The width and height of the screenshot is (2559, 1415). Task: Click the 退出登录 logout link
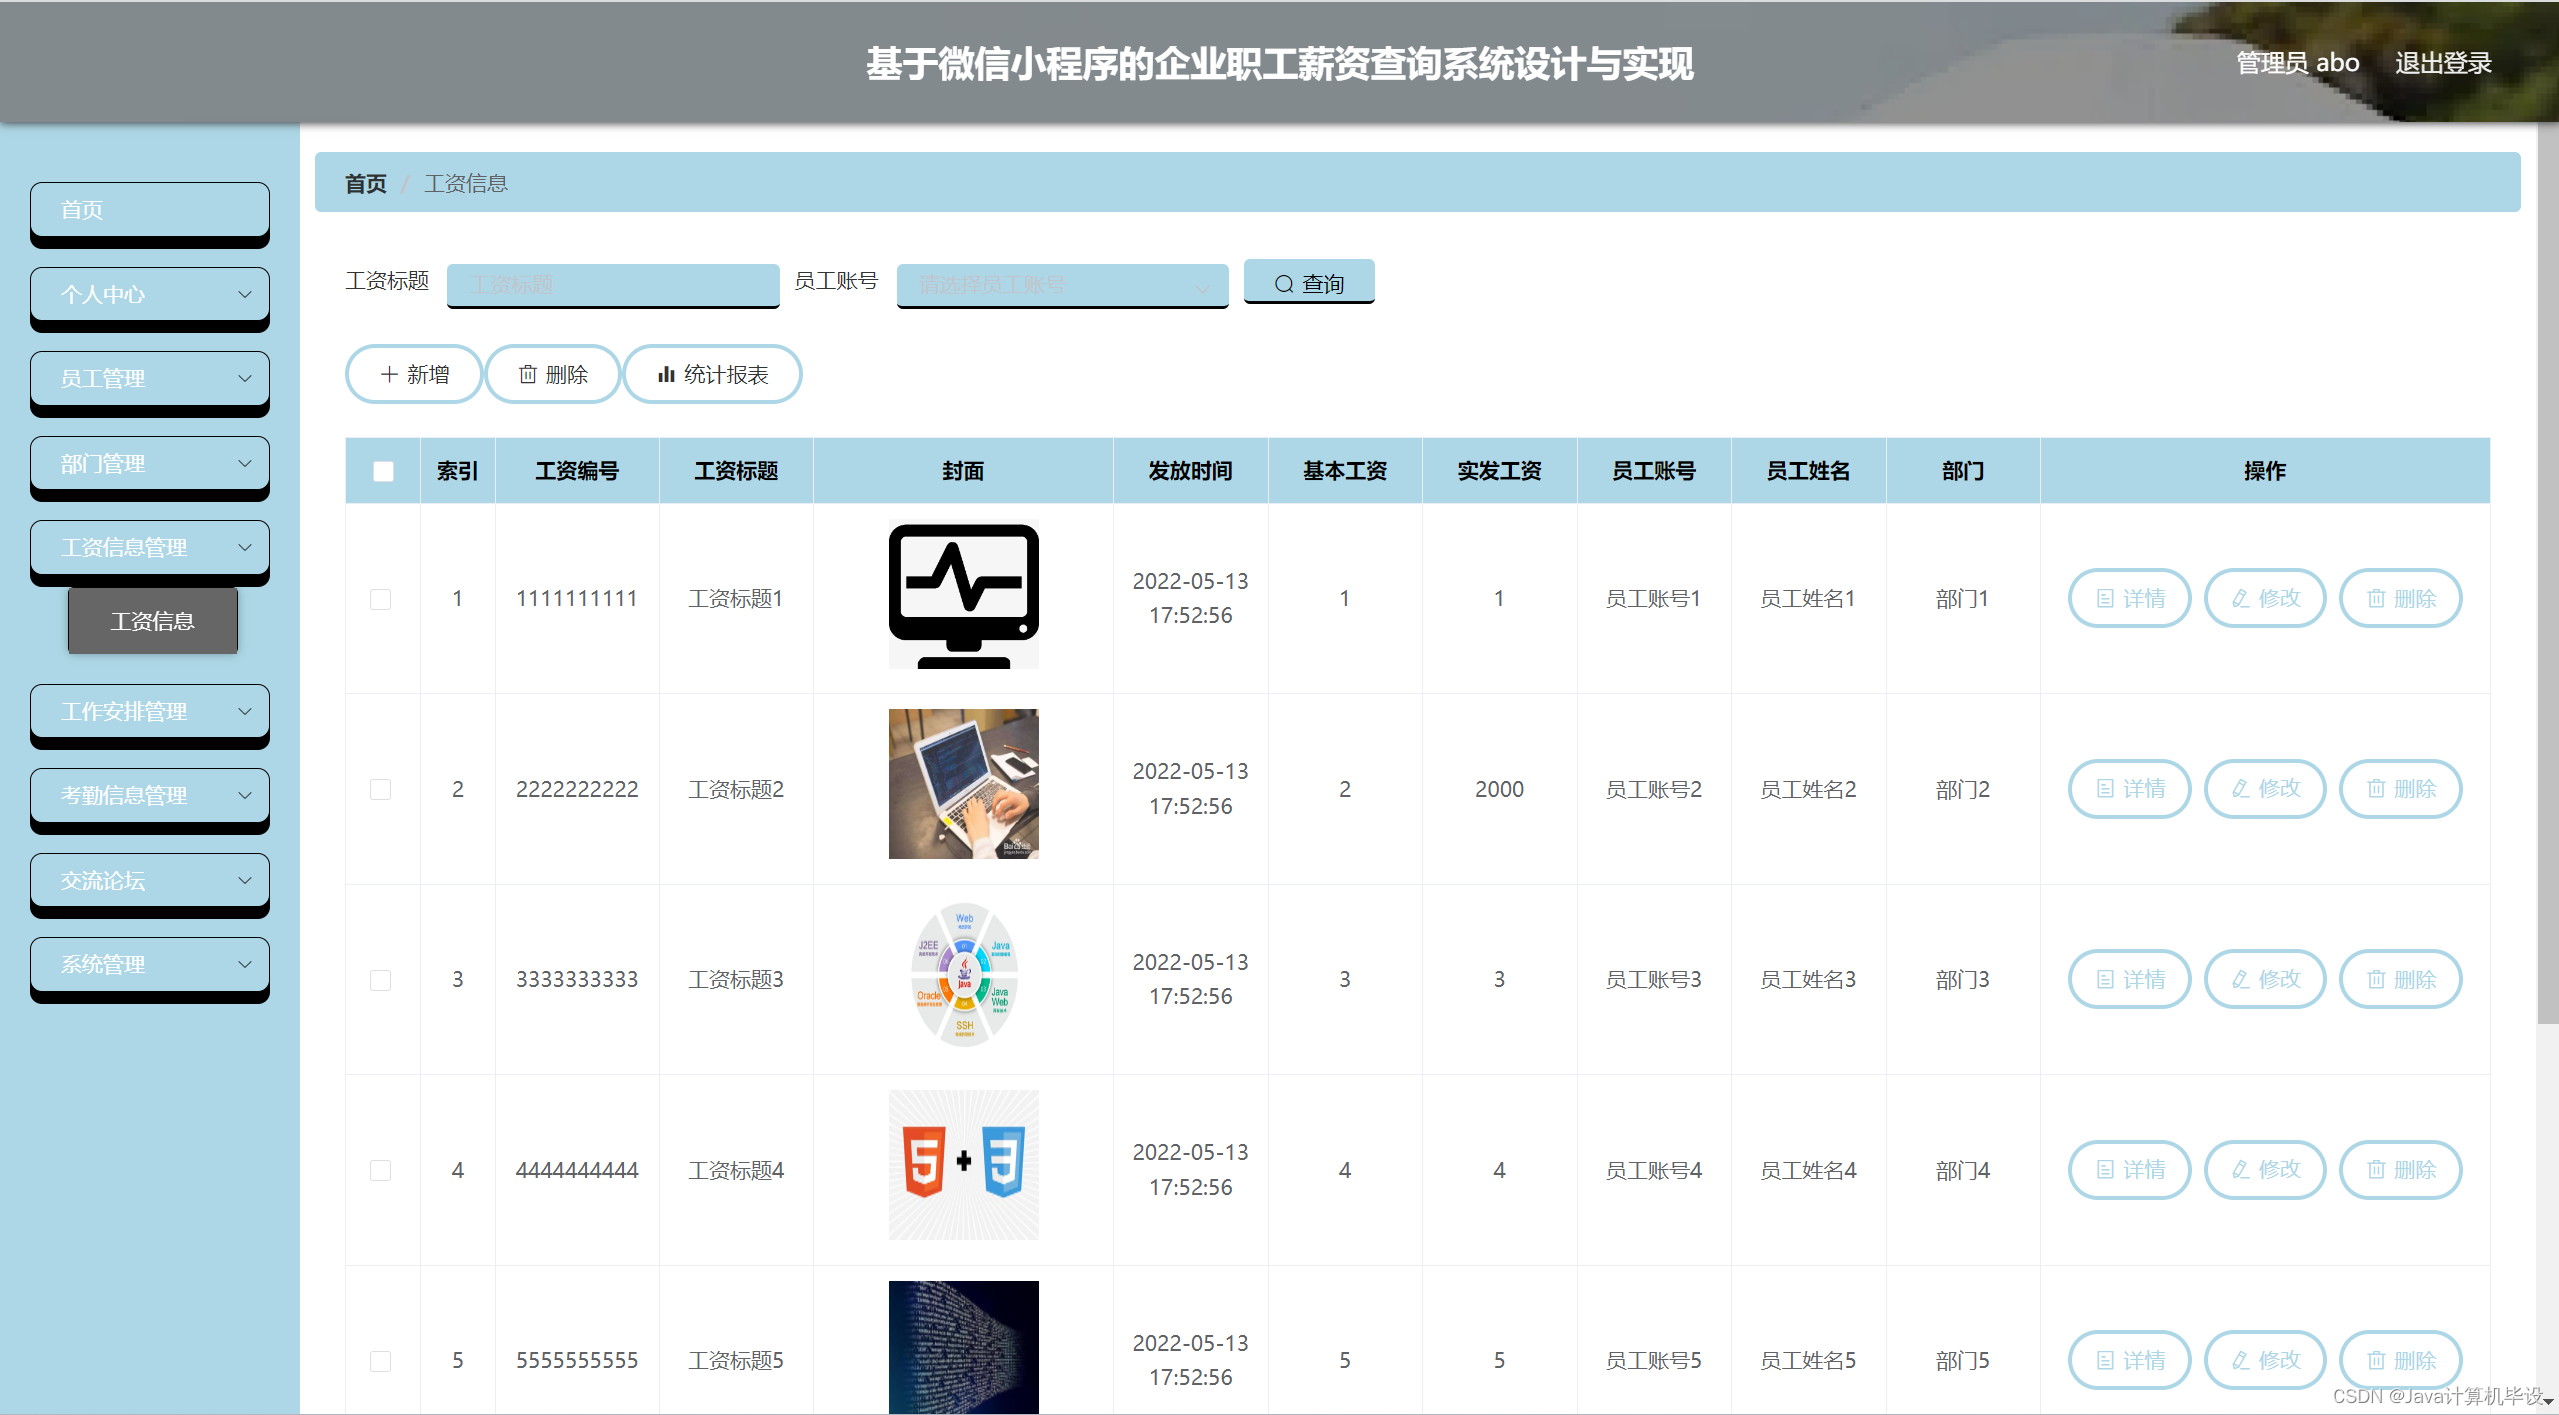point(2442,63)
